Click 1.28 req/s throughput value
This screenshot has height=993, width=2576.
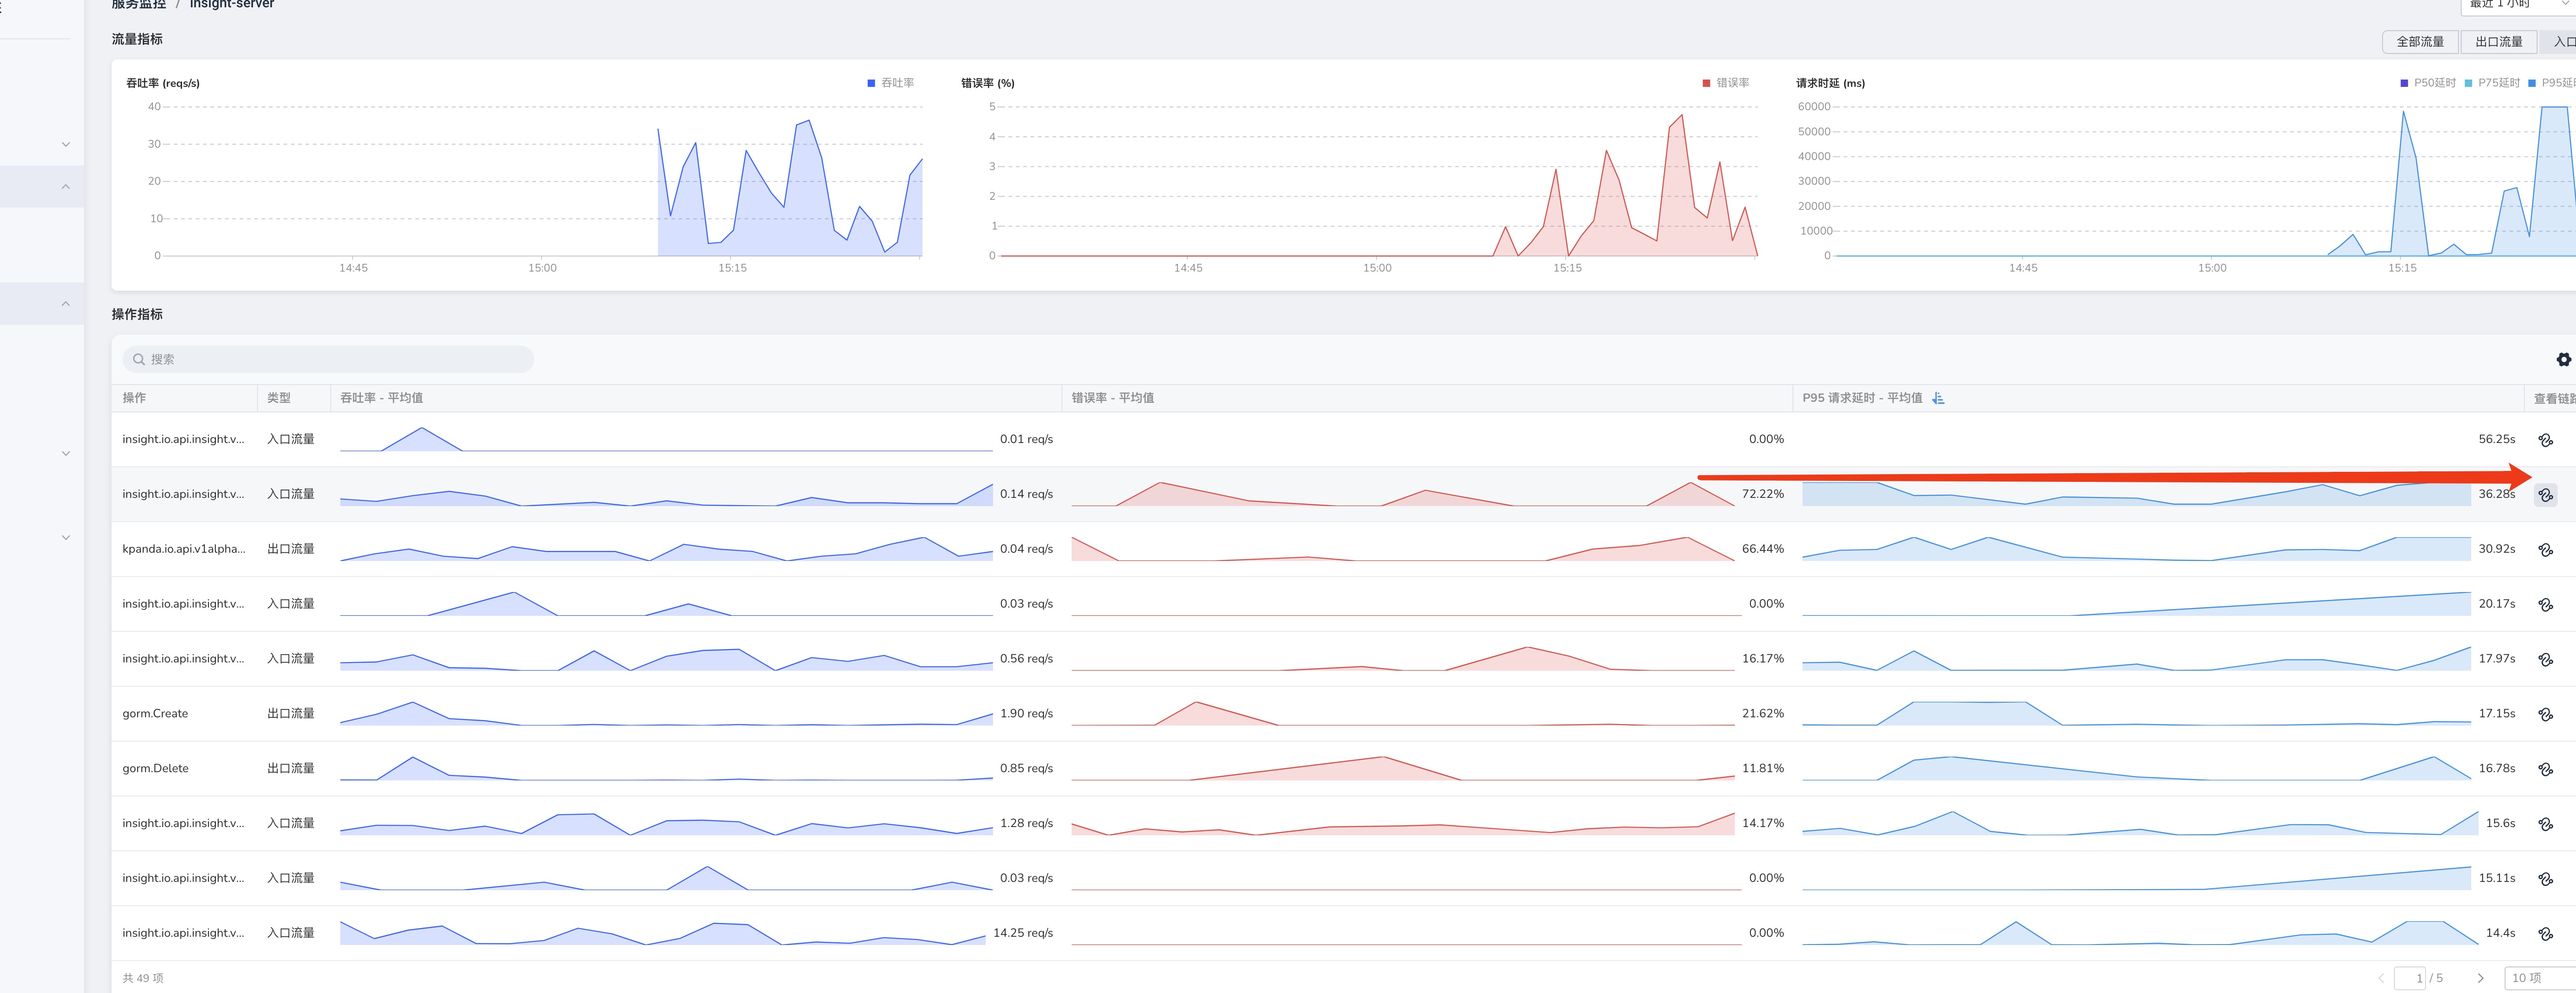(x=1026, y=824)
